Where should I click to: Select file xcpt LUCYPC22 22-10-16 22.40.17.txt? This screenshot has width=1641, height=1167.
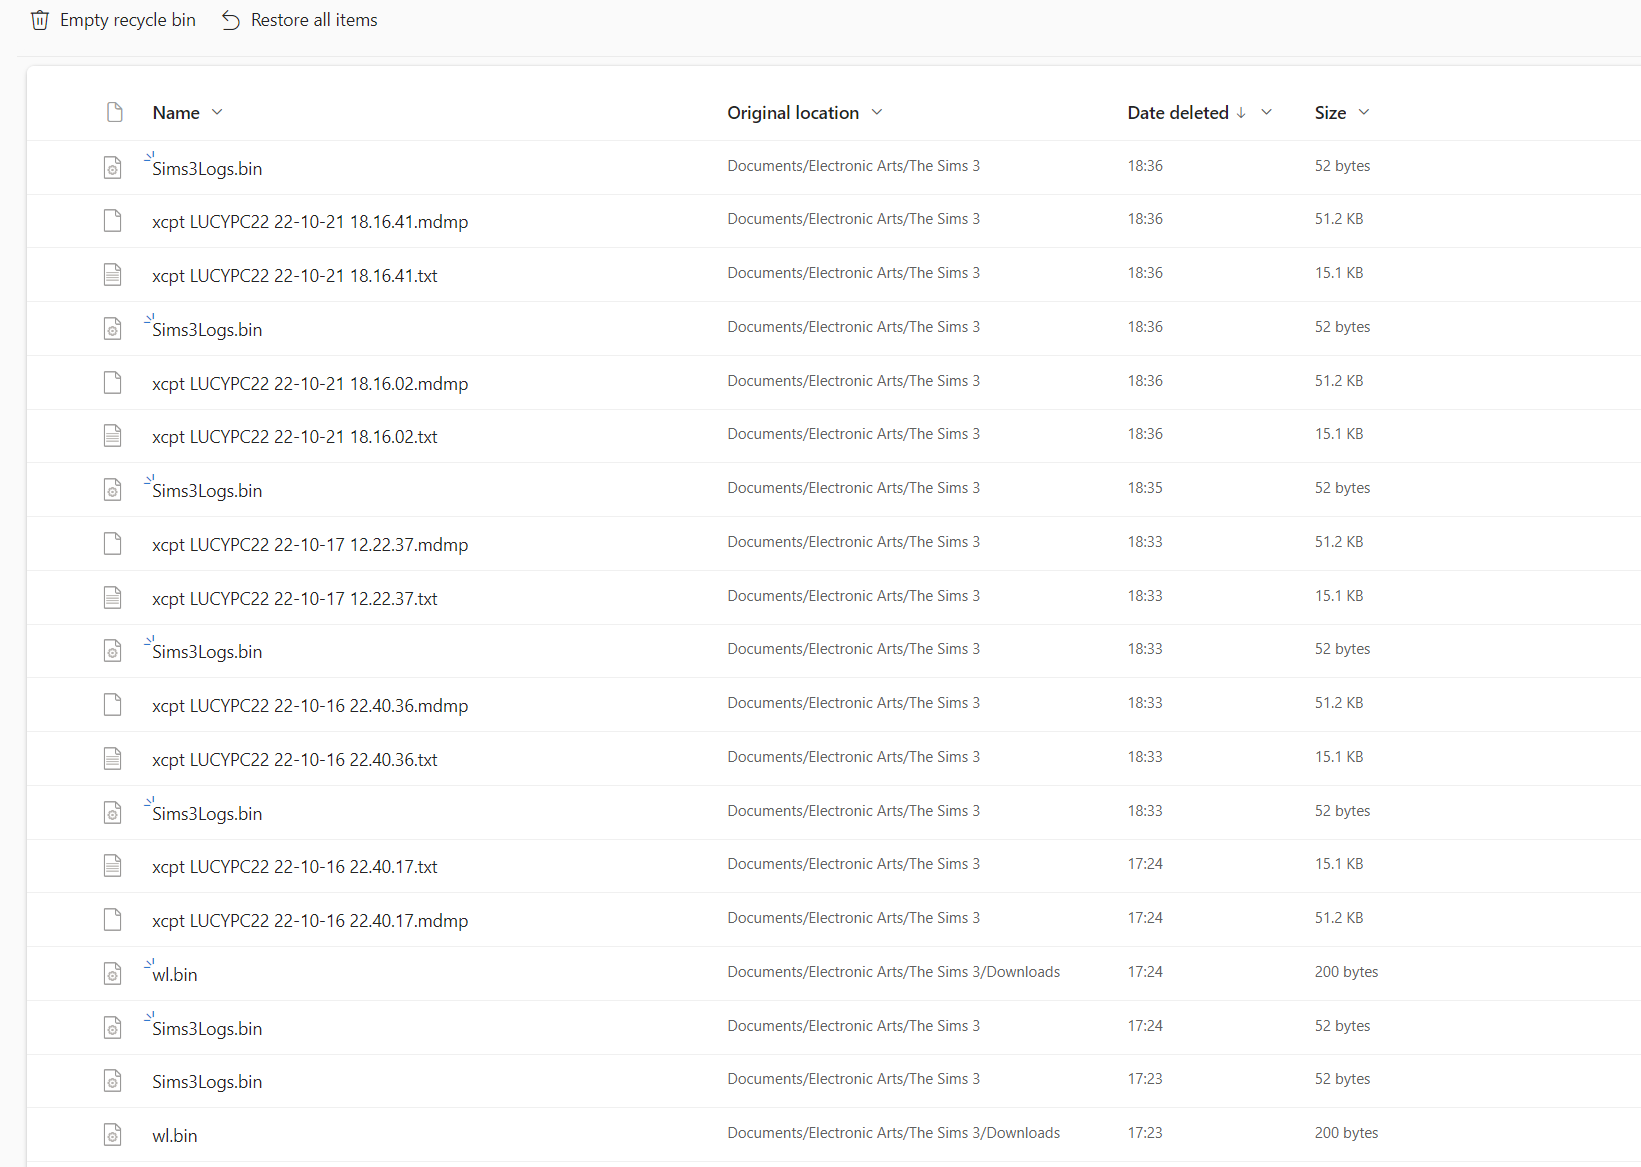point(295,867)
